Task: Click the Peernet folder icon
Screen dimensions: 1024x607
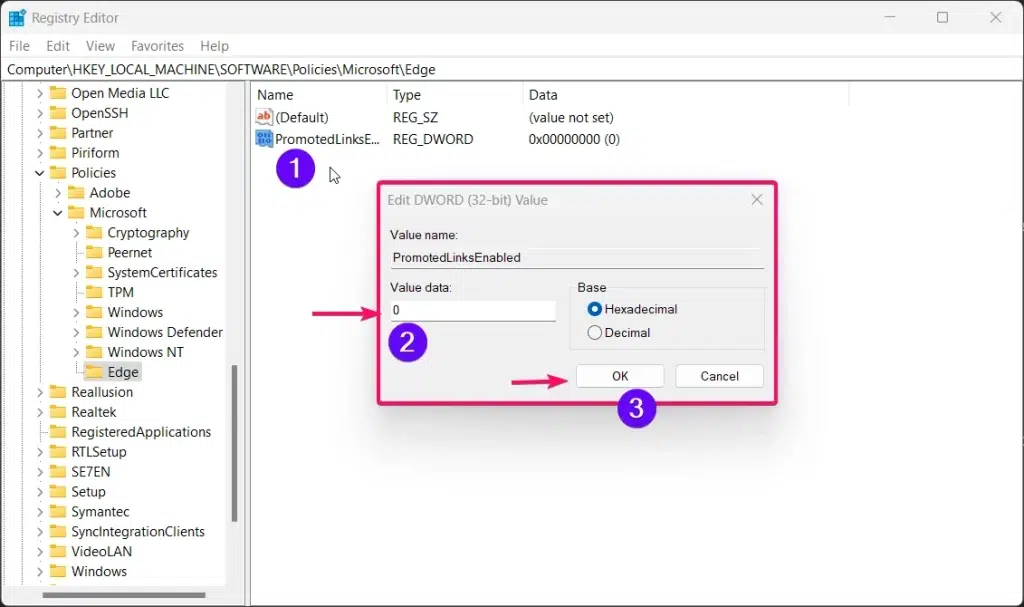Action: 94,252
